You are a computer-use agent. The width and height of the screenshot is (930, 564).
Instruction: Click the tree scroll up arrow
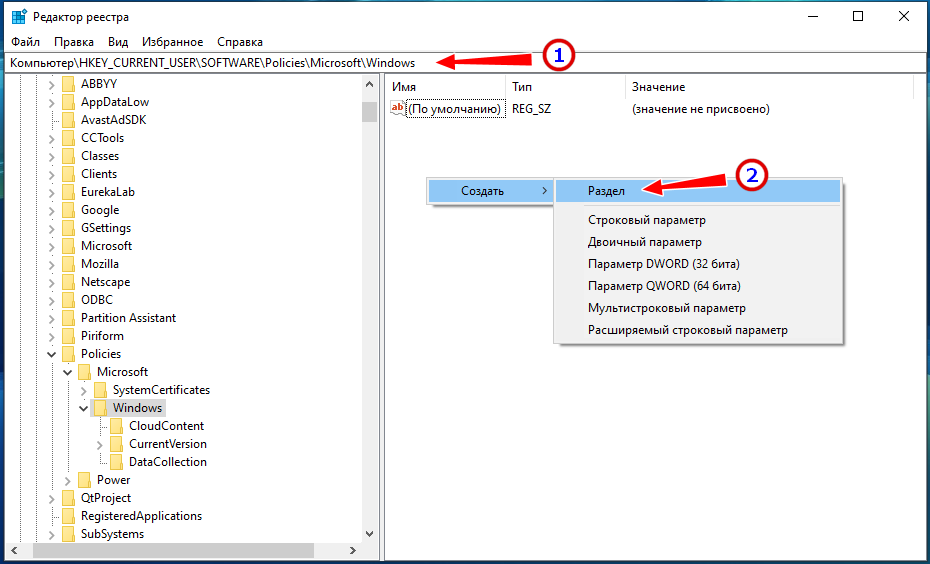point(370,84)
